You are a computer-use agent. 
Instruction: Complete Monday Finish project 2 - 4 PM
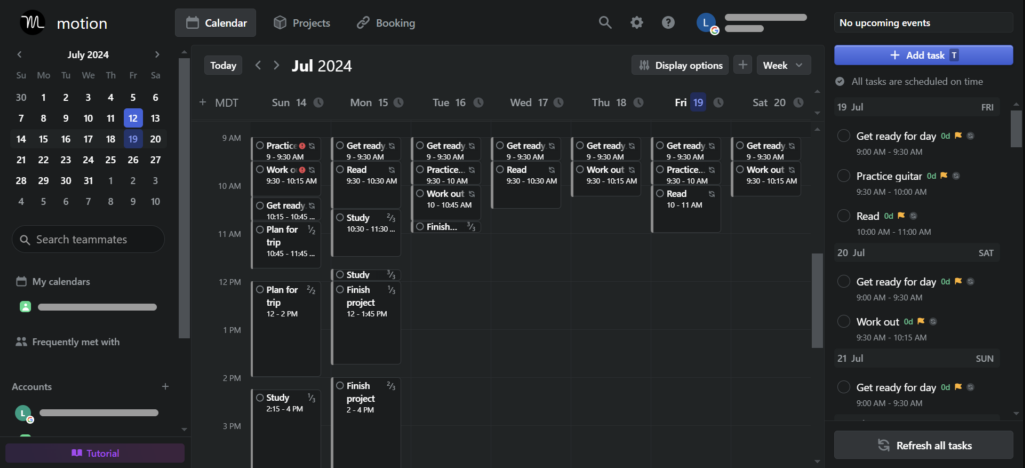click(340, 386)
